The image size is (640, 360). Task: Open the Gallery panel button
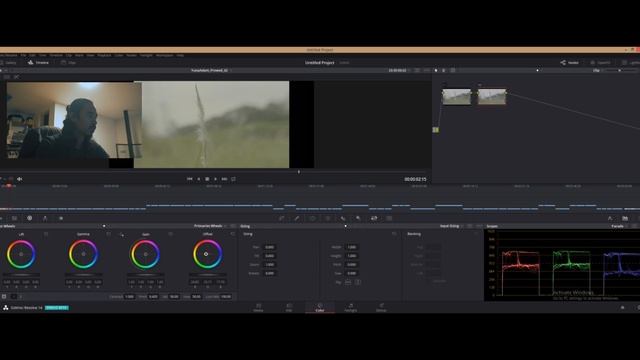(x=9, y=62)
